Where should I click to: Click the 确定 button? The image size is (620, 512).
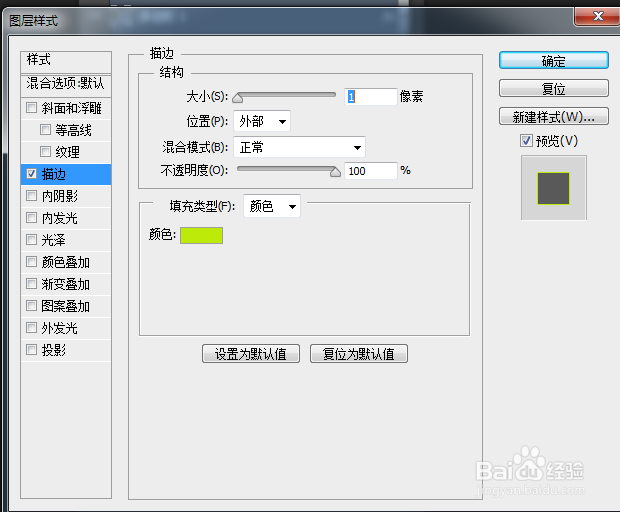[554, 60]
